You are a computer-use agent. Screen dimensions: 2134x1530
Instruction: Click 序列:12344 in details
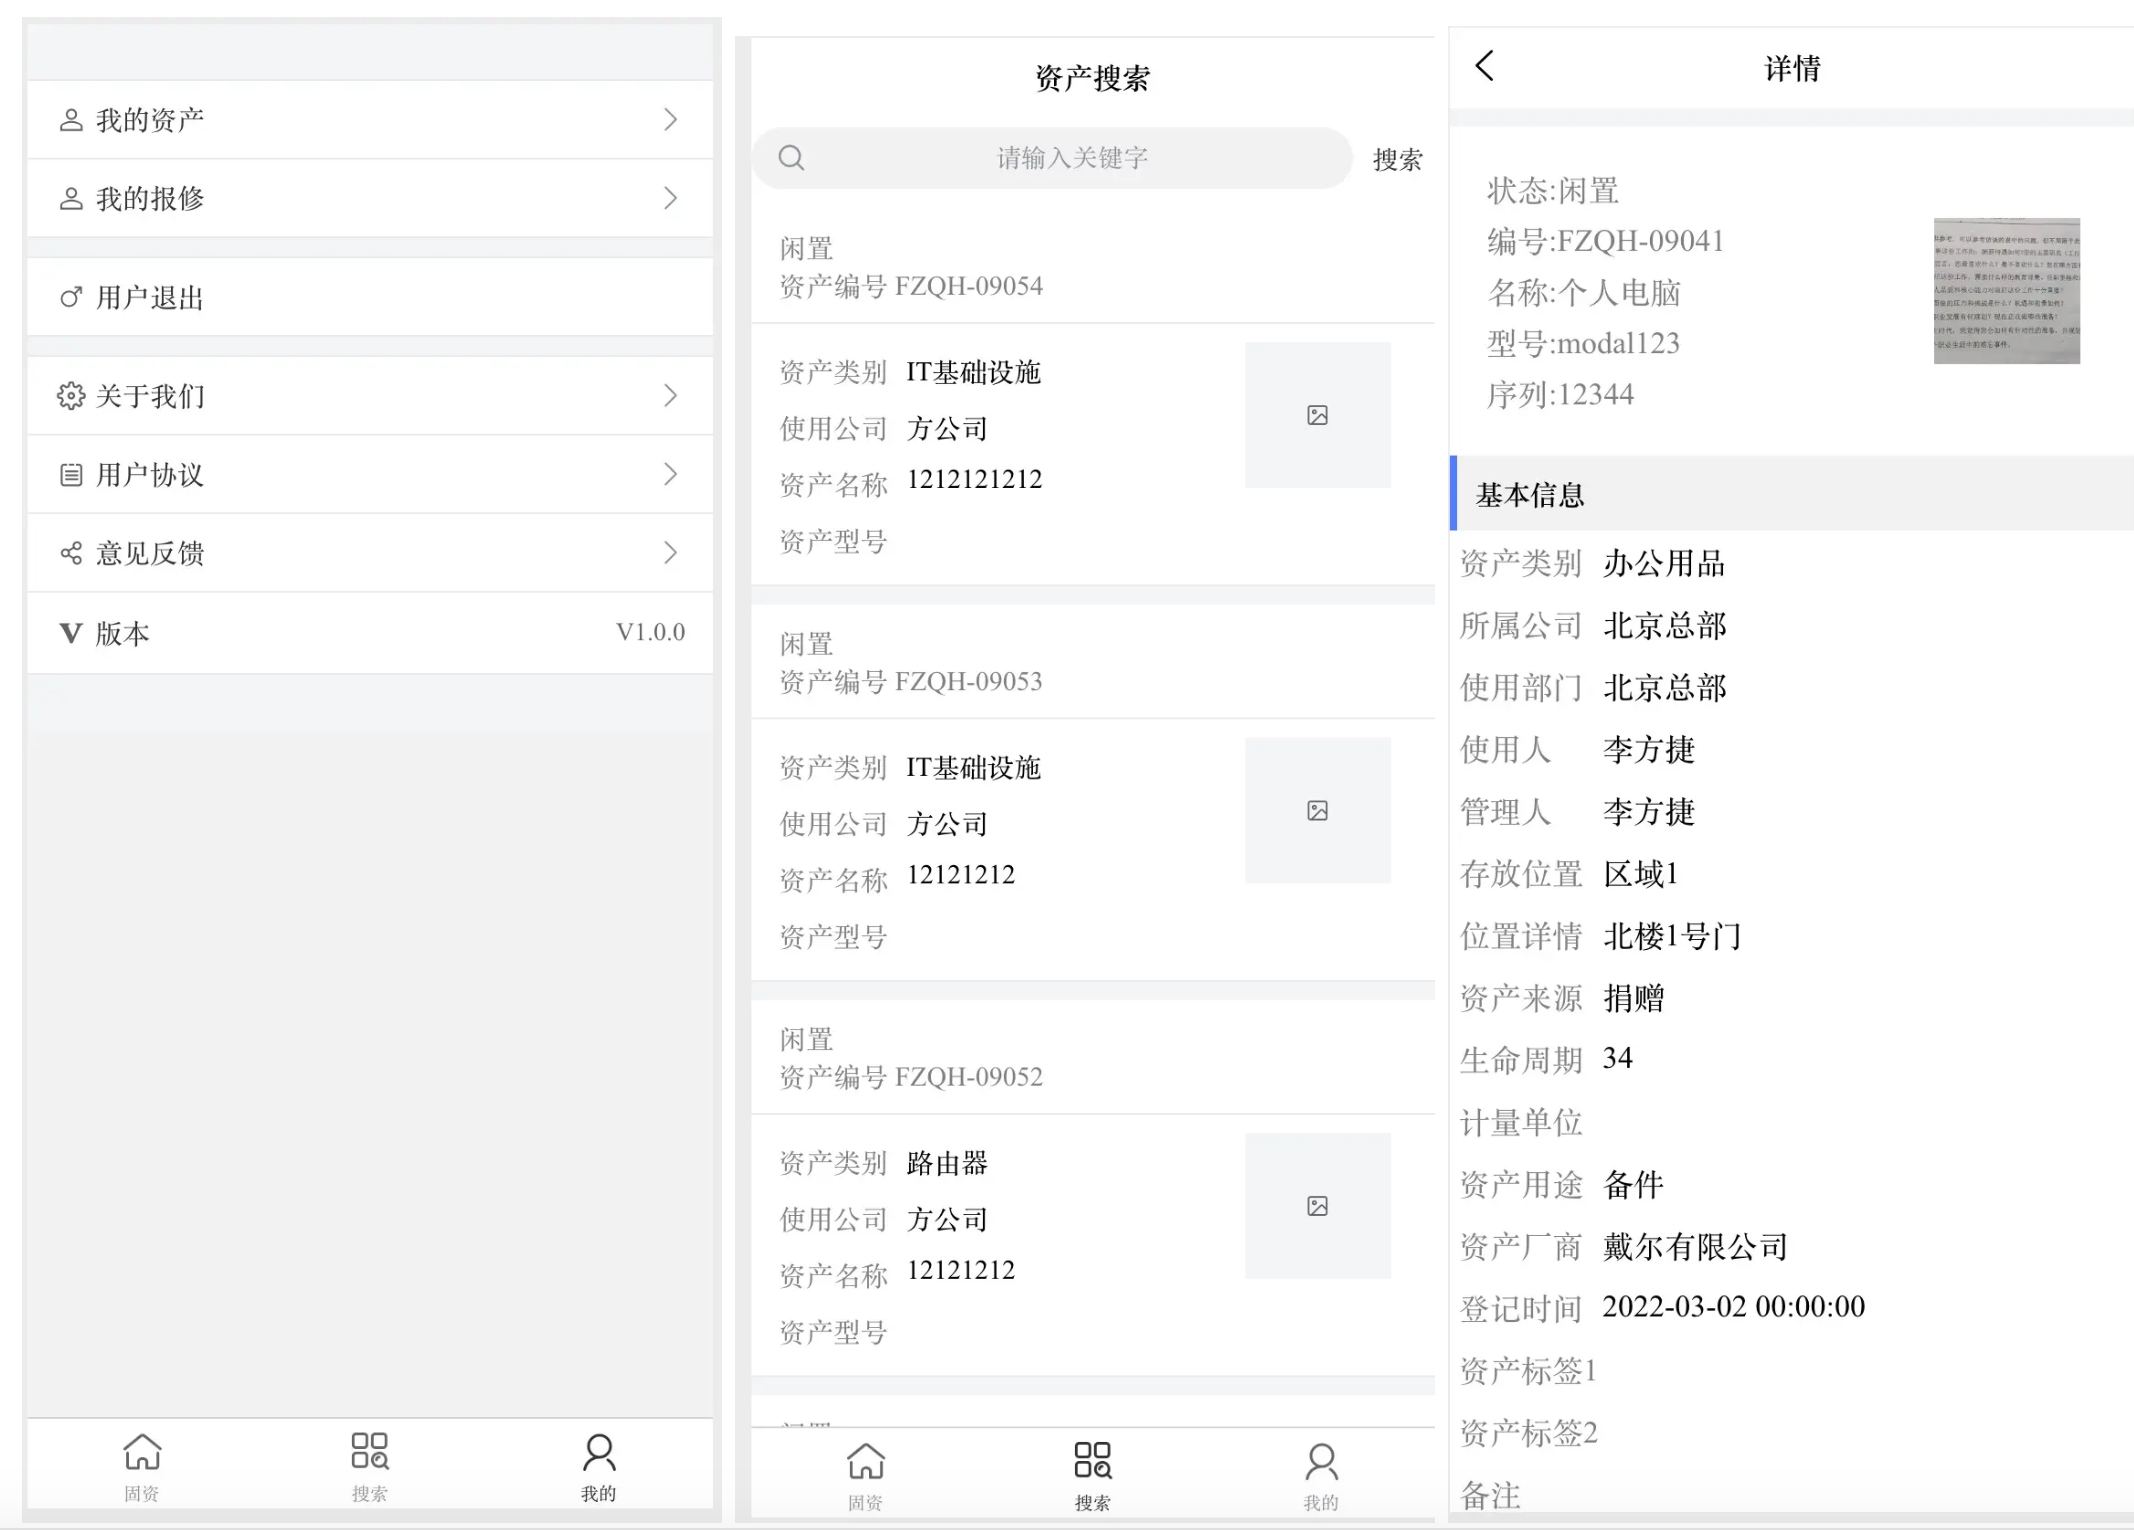coord(1561,395)
